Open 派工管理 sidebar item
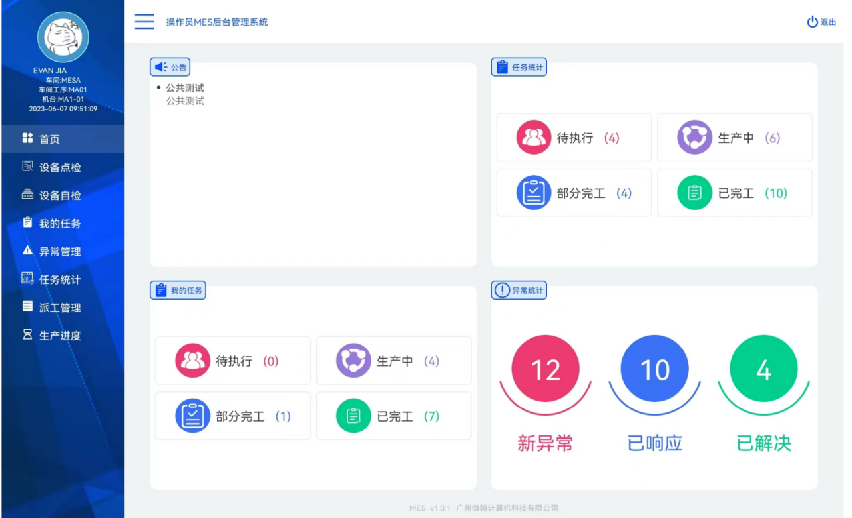The height and width of the screenshot is (518, 852). click(62, 307)
